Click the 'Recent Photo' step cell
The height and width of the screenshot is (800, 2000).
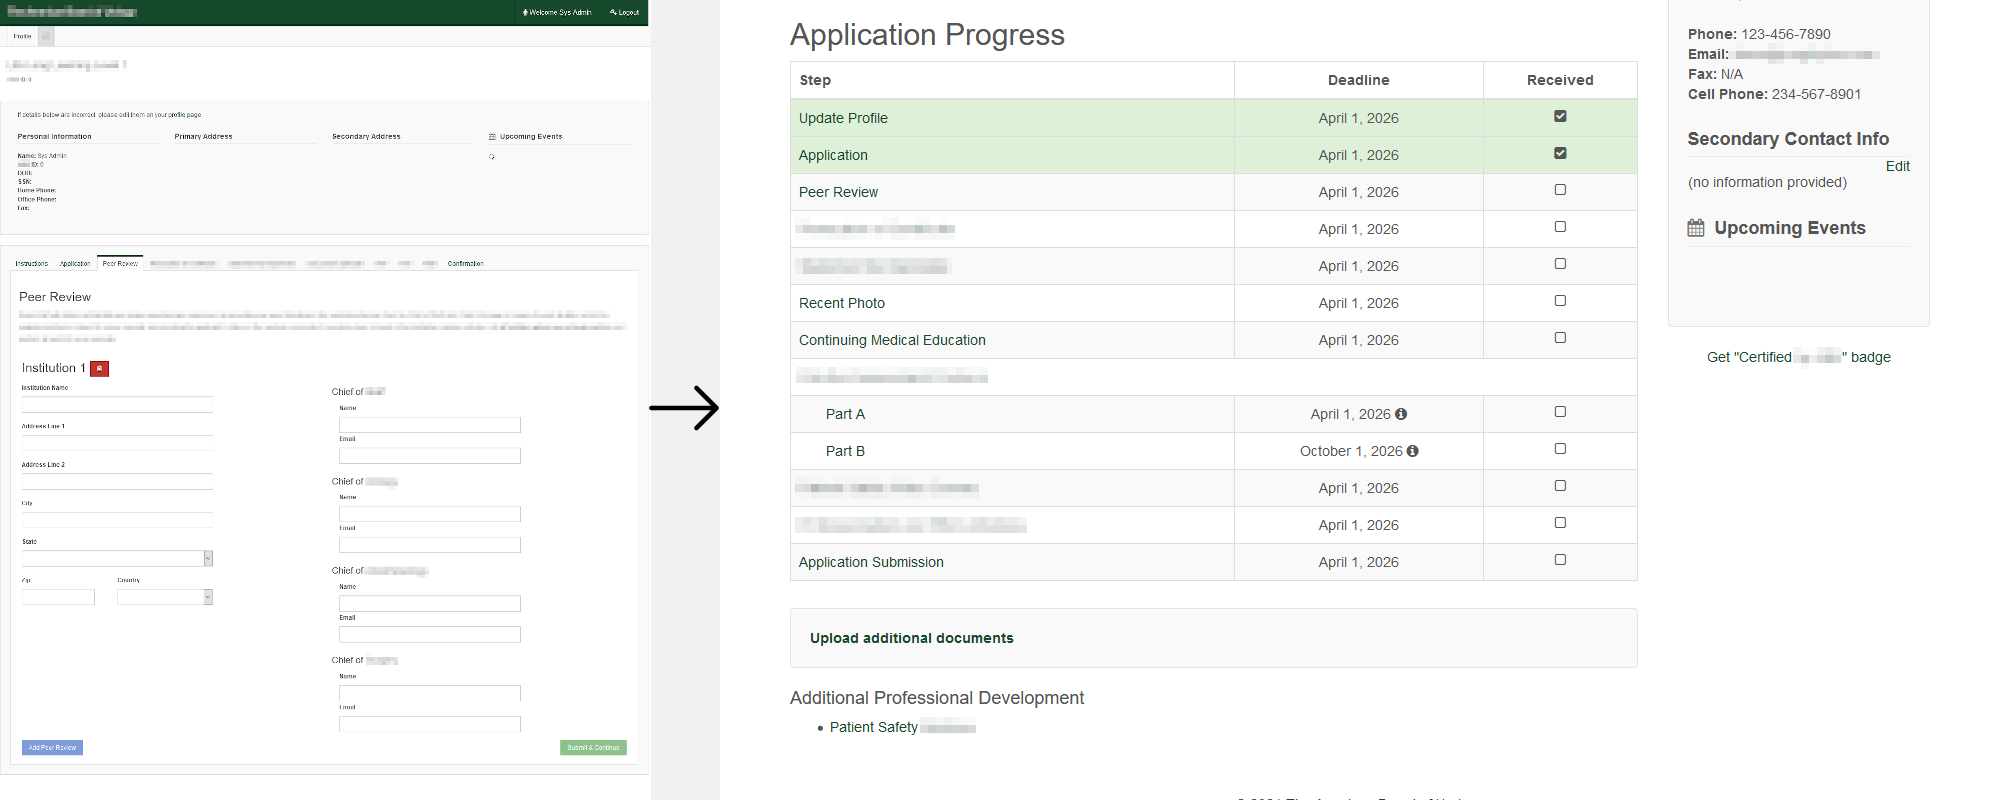(x=1012, y=303)
